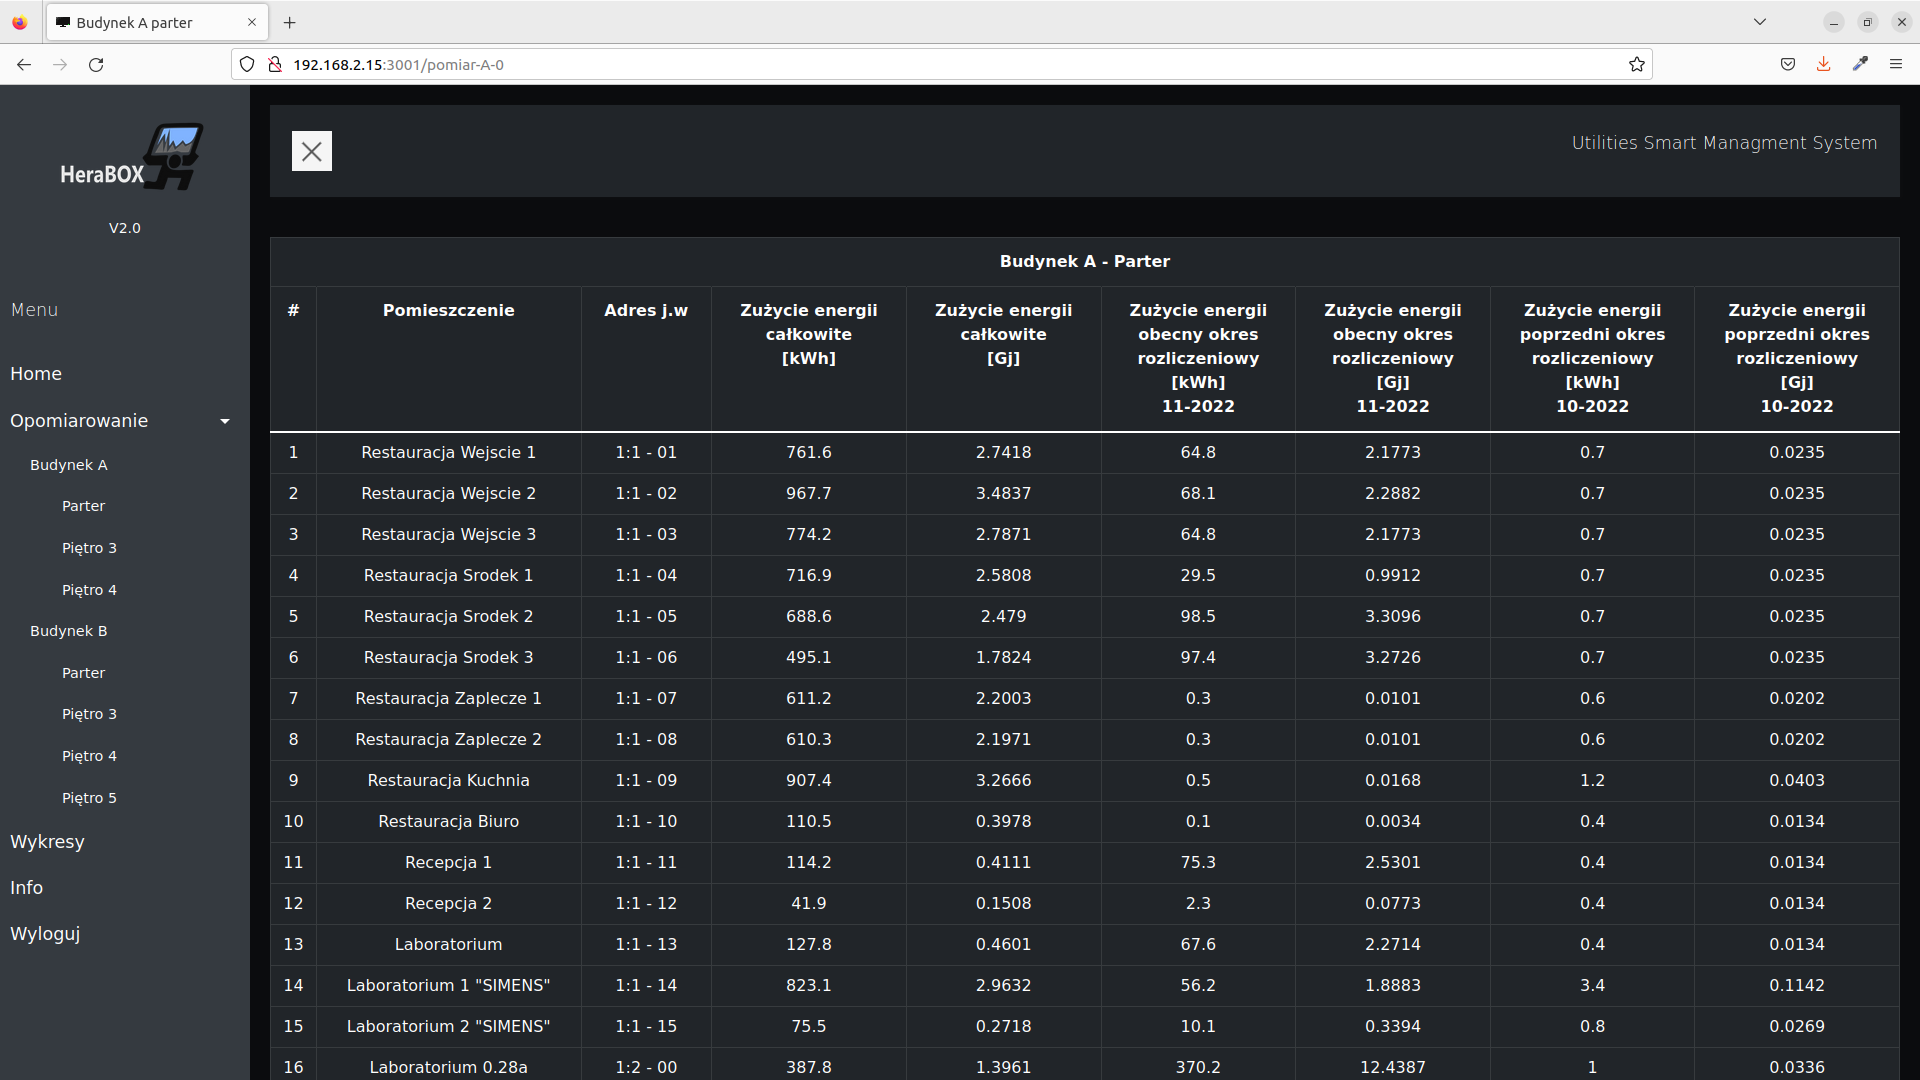Click Wyloguj to log out
This screenshot has width=1920, height=1080.
[x=45, y=933]
